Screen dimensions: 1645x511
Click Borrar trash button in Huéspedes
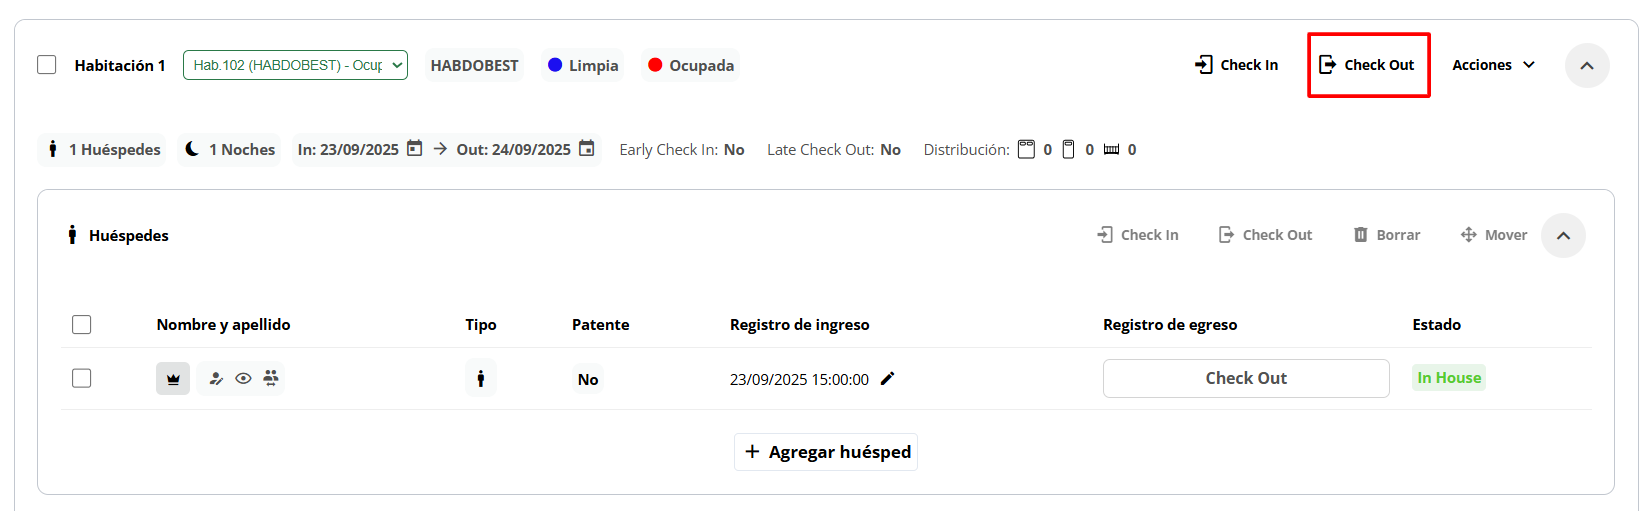pyautogui.click(x=1387, y=235)
